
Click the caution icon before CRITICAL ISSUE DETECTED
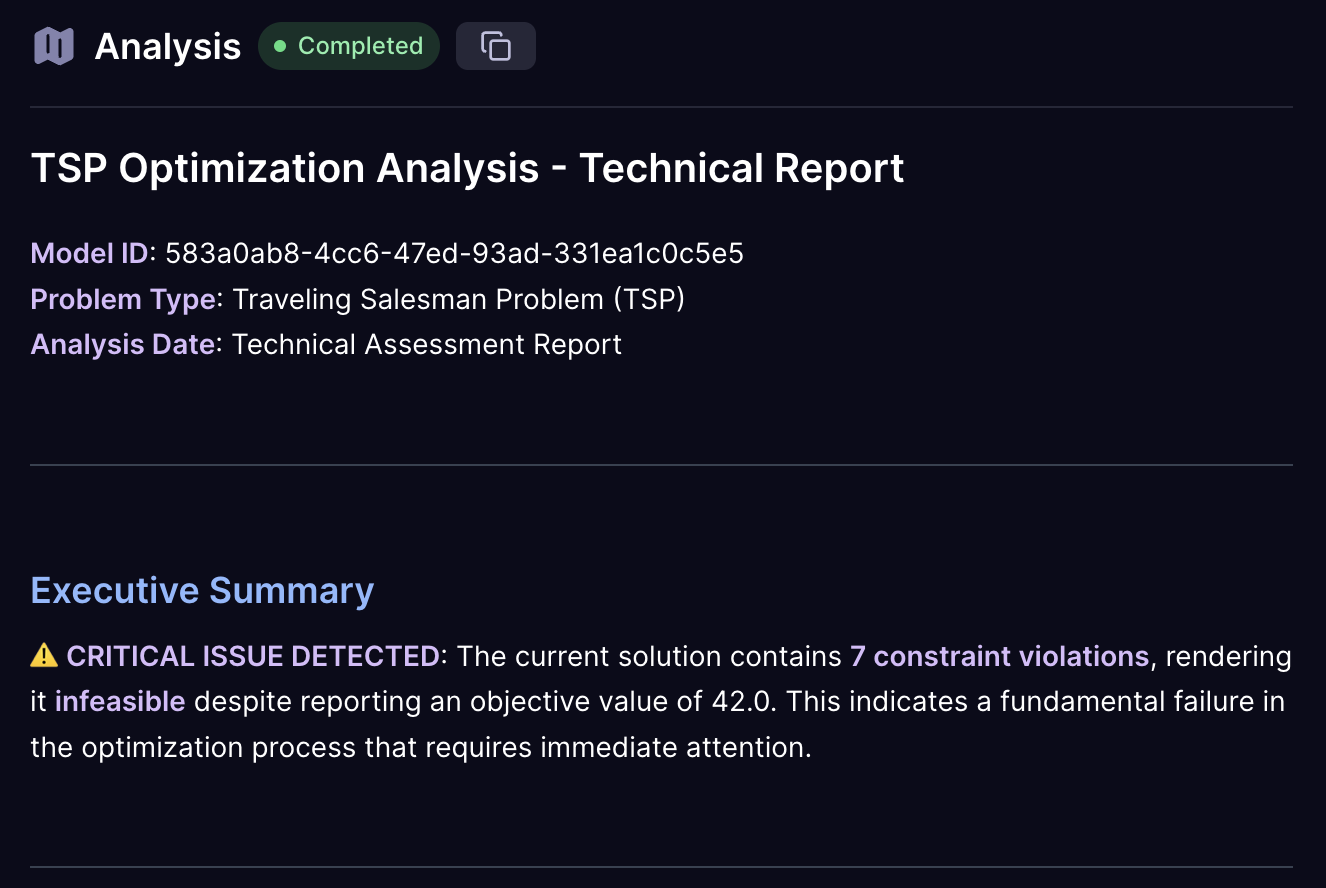click(x=42, y=655)
